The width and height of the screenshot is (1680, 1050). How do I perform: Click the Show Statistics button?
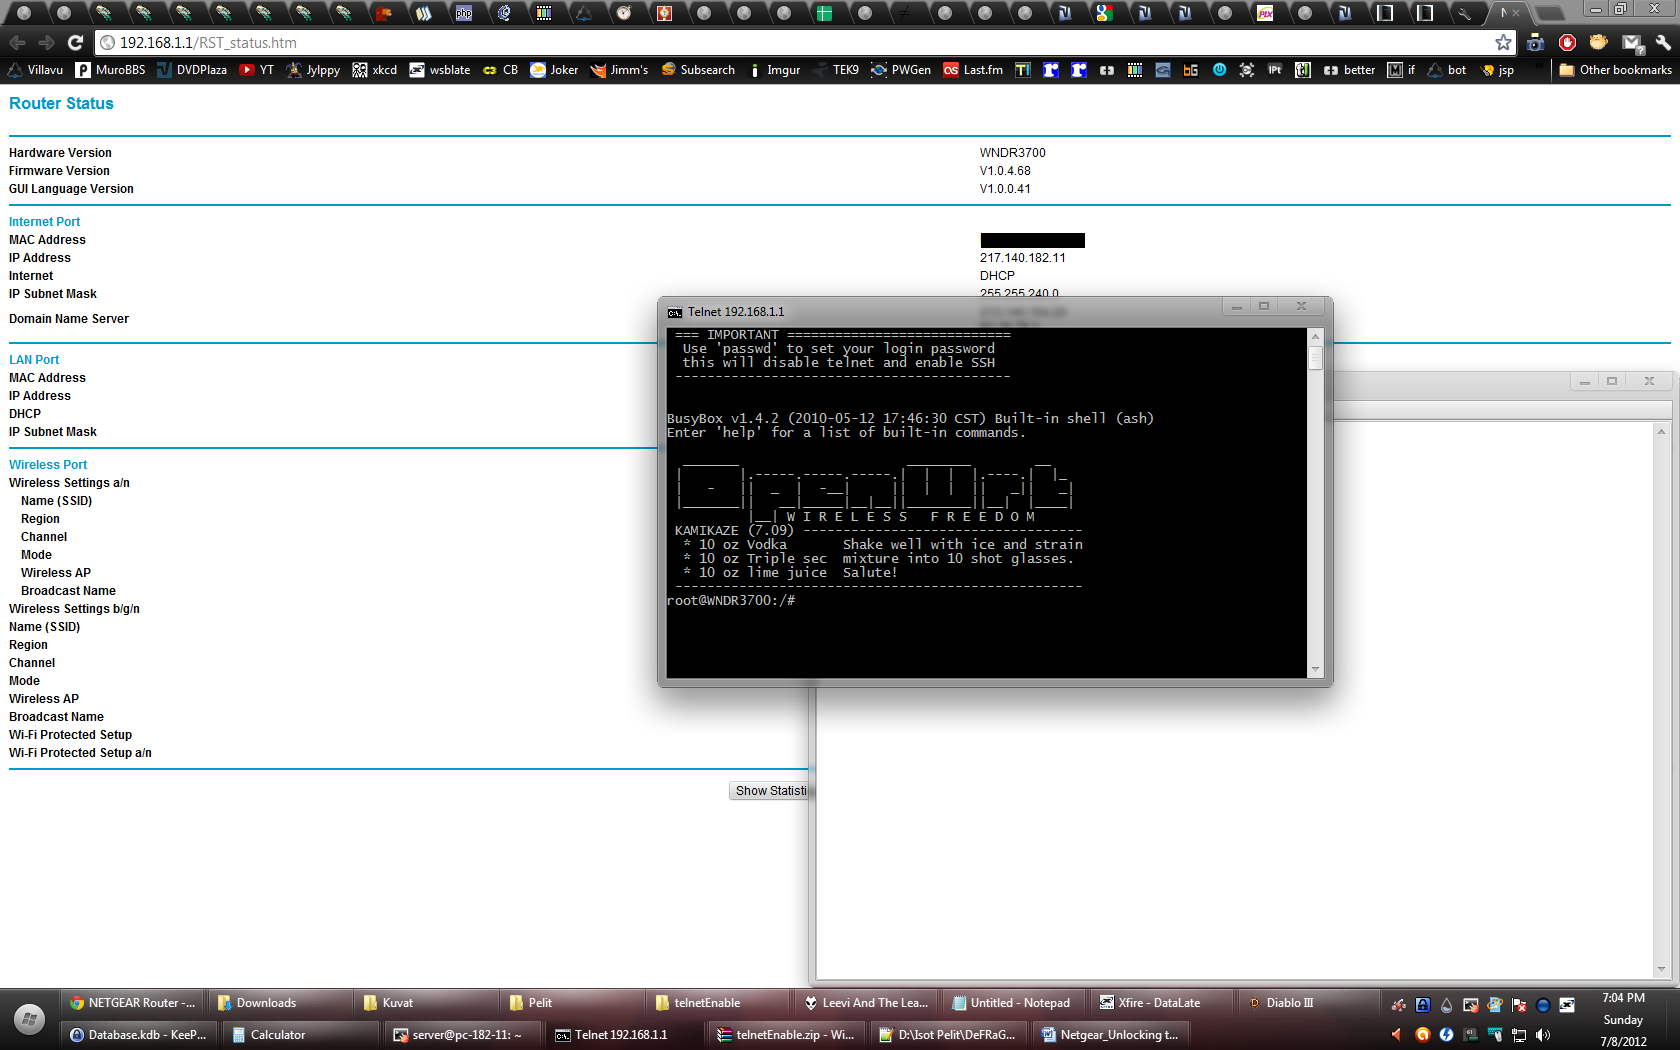point(771,791)
